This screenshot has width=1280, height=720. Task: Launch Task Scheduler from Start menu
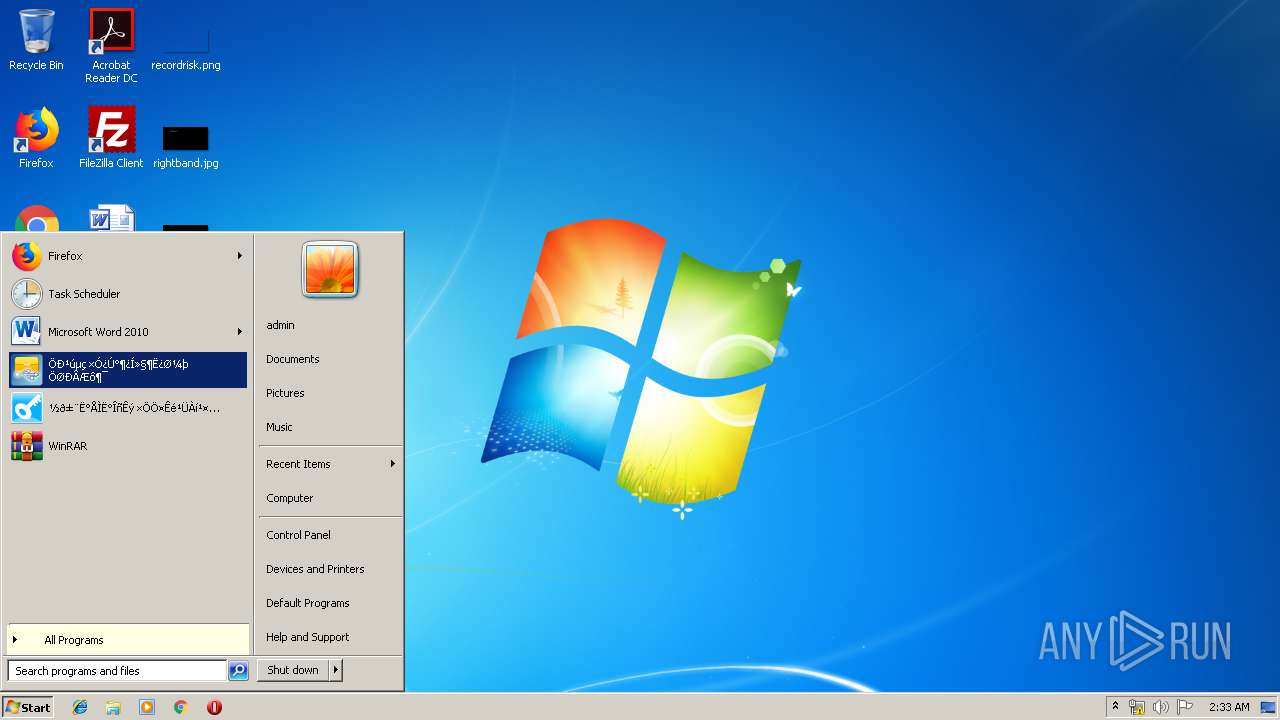click(x=128, y=294)
